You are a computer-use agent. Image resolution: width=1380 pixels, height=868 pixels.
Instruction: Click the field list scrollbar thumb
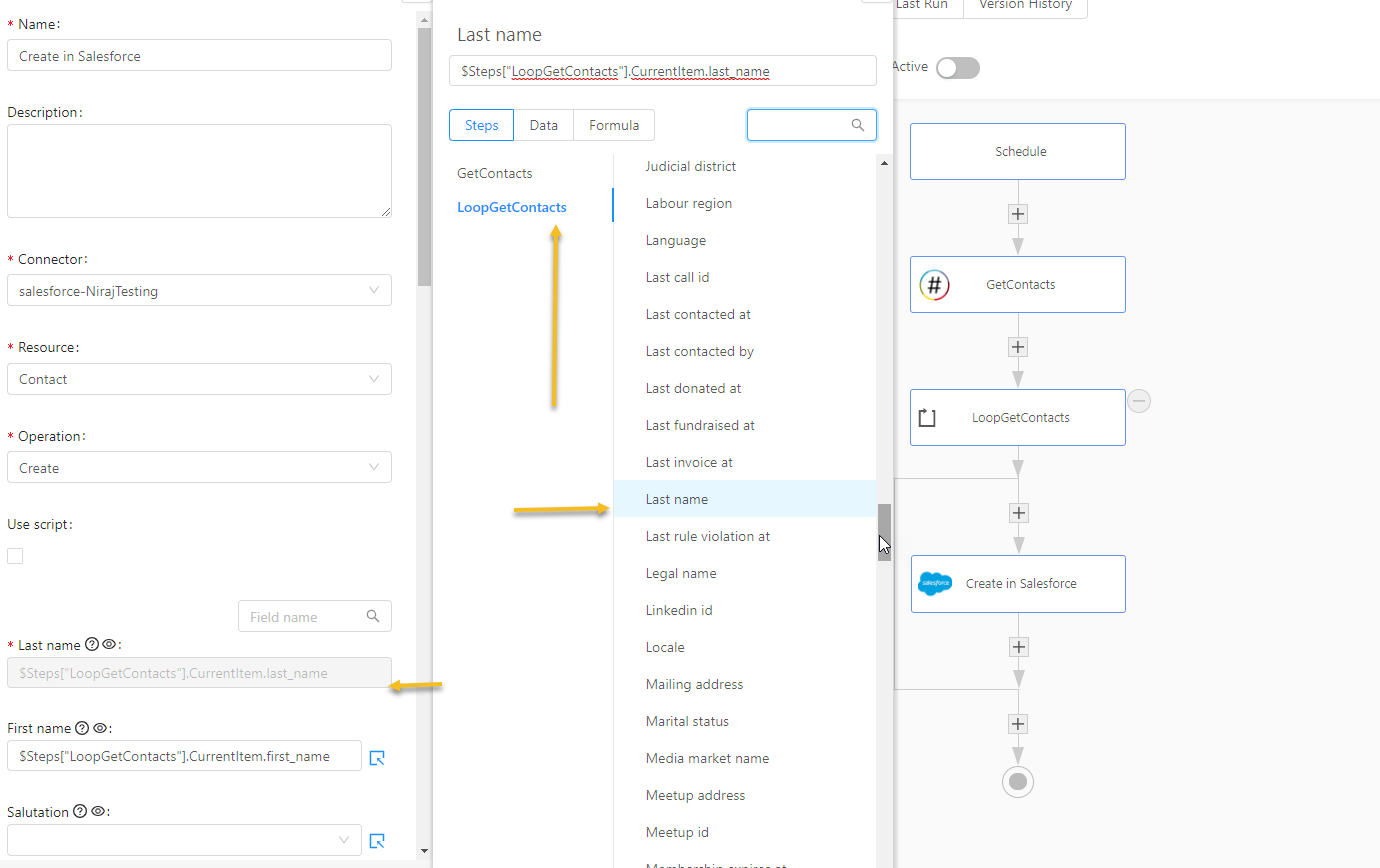coord(884,532)
